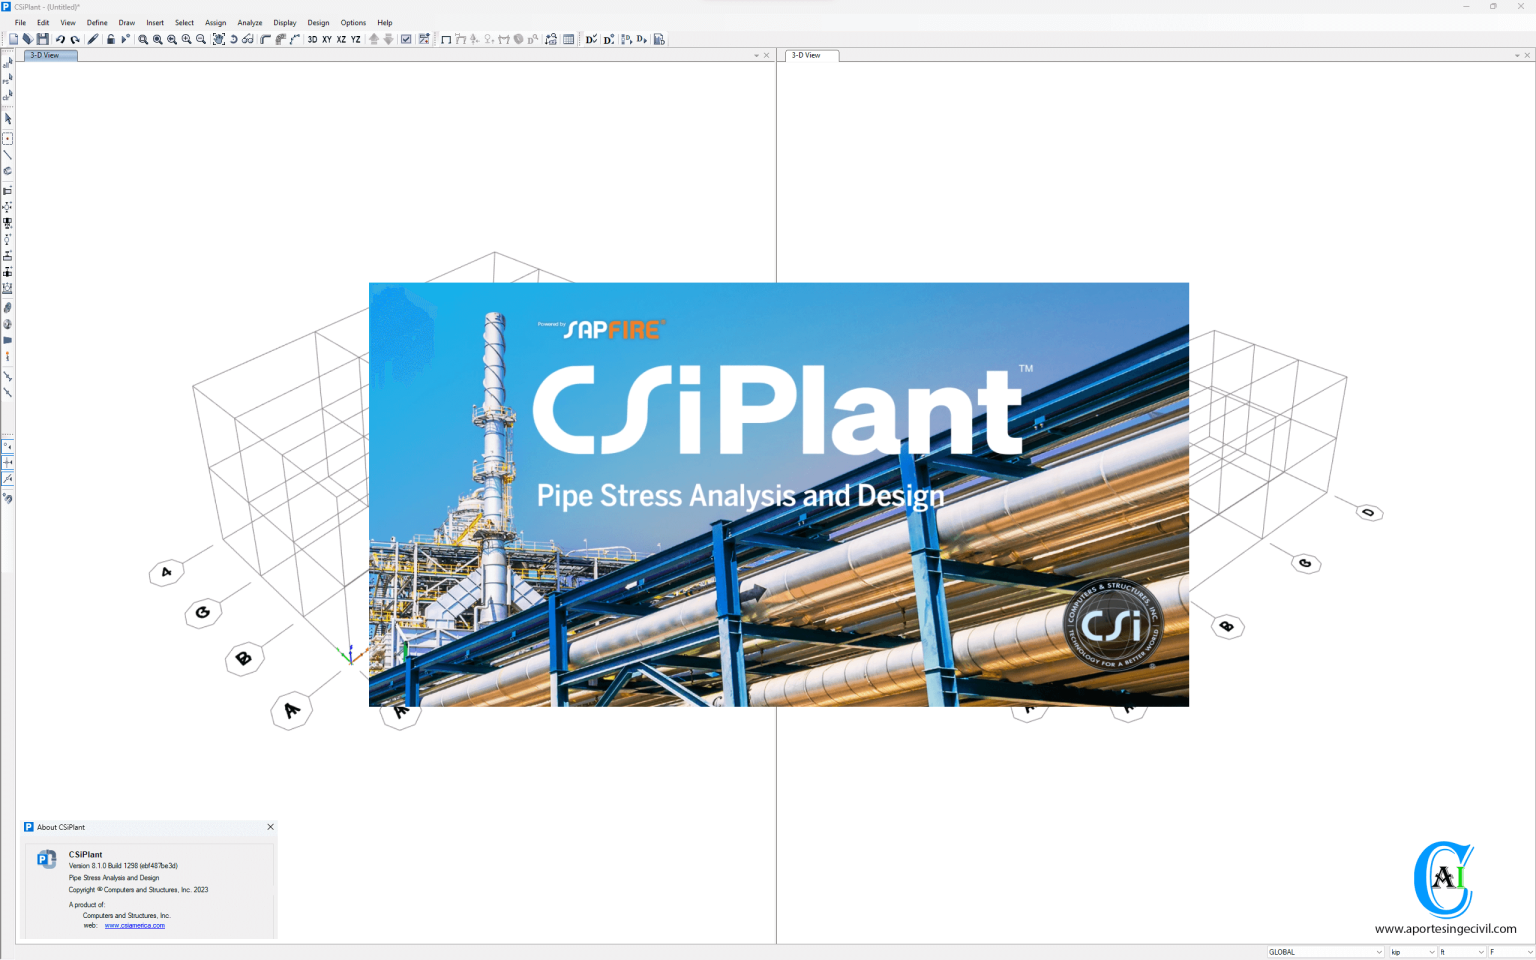Image resolution: width=1536 pixels, height=960 pixels.
Task: Change force units from kip dropdown
Action: [1431, 951]
